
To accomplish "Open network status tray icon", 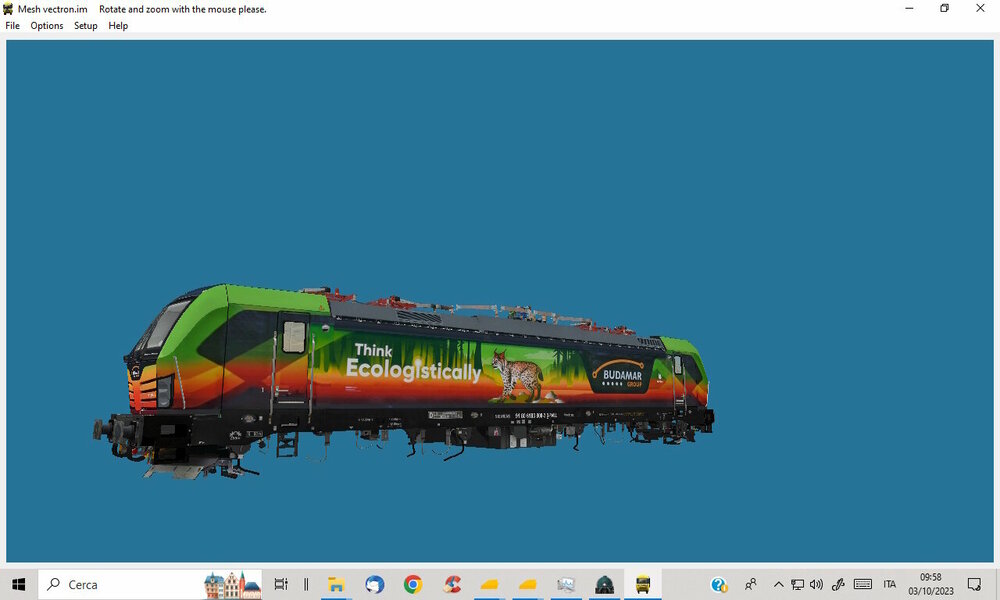I will [797, 584].
